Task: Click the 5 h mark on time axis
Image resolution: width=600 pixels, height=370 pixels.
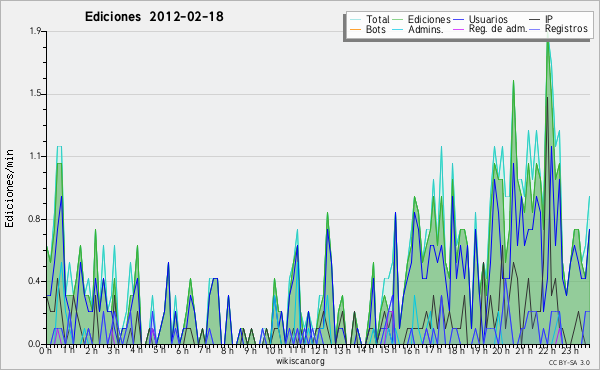Action: coord(159,350)
